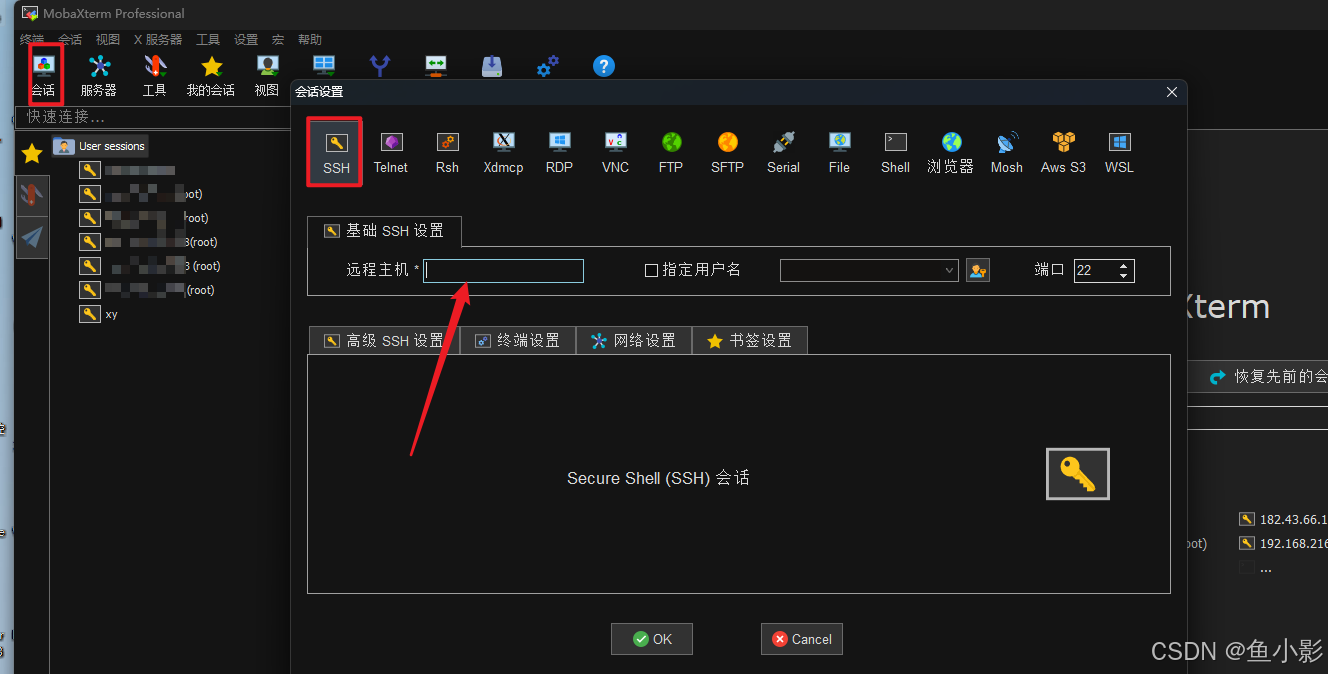The image size is (1328, 674).
Task: Select the Xdmcp session type
Action: click(x=503, y=152)
